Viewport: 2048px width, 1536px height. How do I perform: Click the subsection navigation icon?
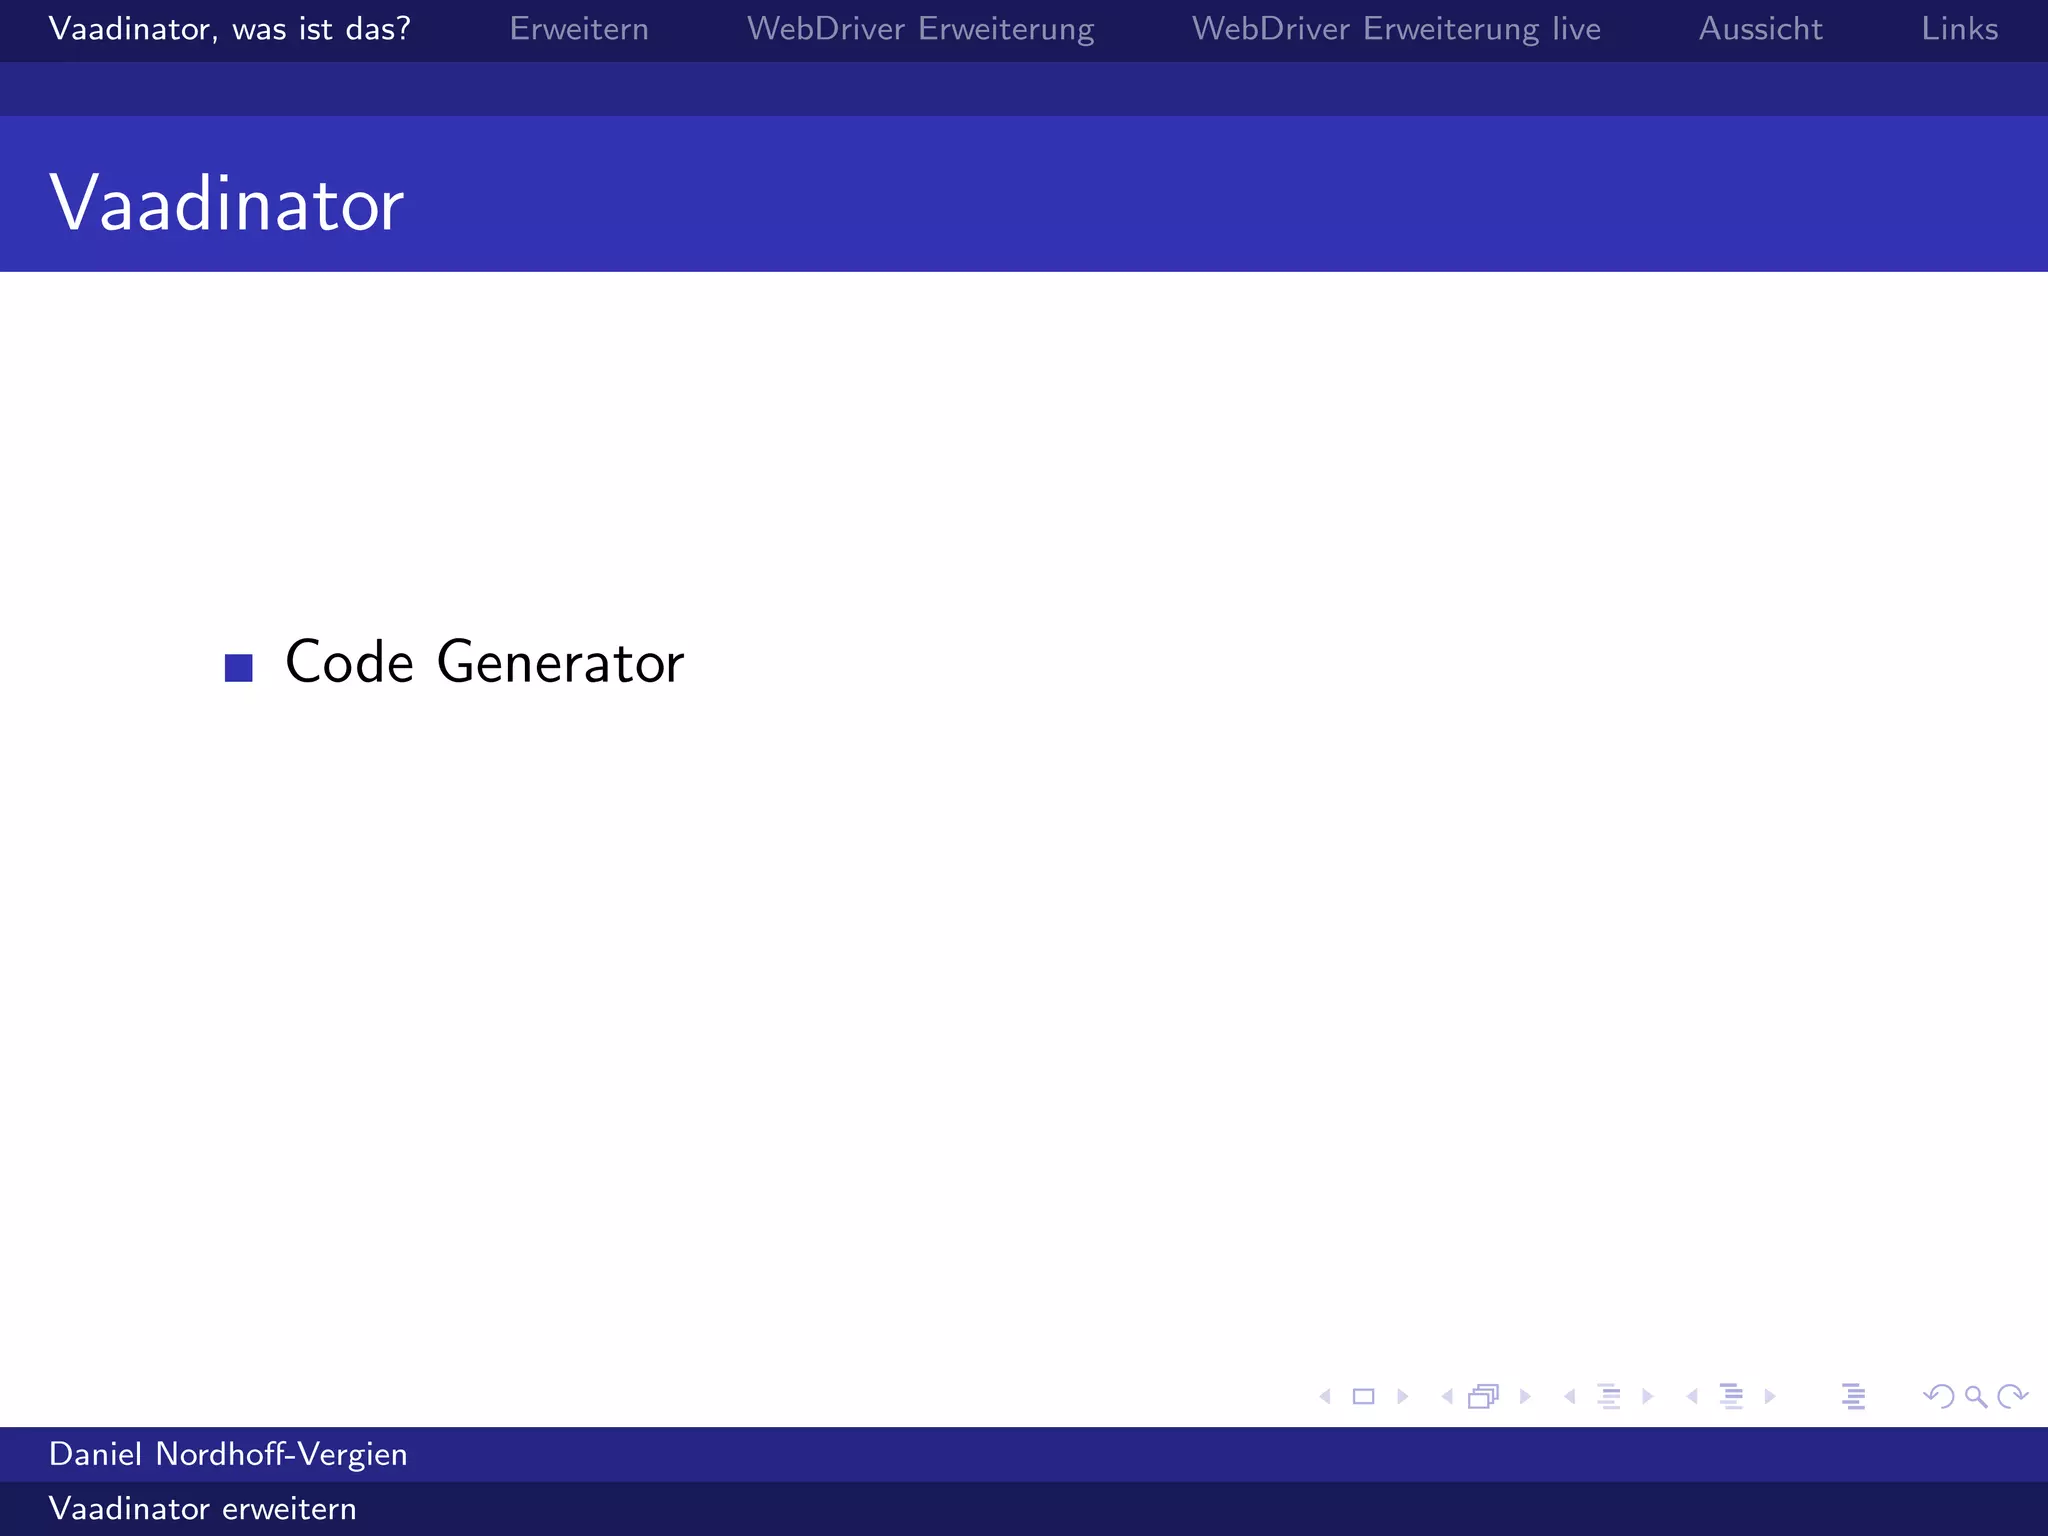coord(1609,1396)
